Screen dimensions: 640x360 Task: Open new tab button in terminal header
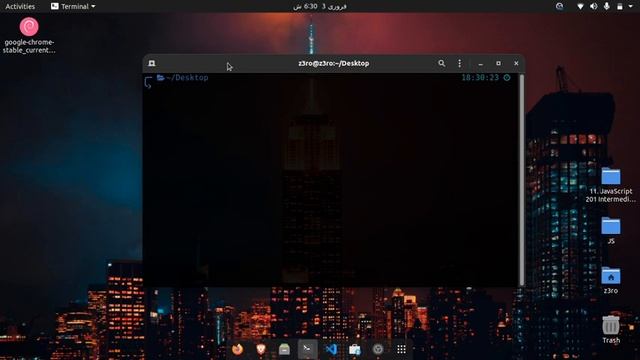point(152,63)
